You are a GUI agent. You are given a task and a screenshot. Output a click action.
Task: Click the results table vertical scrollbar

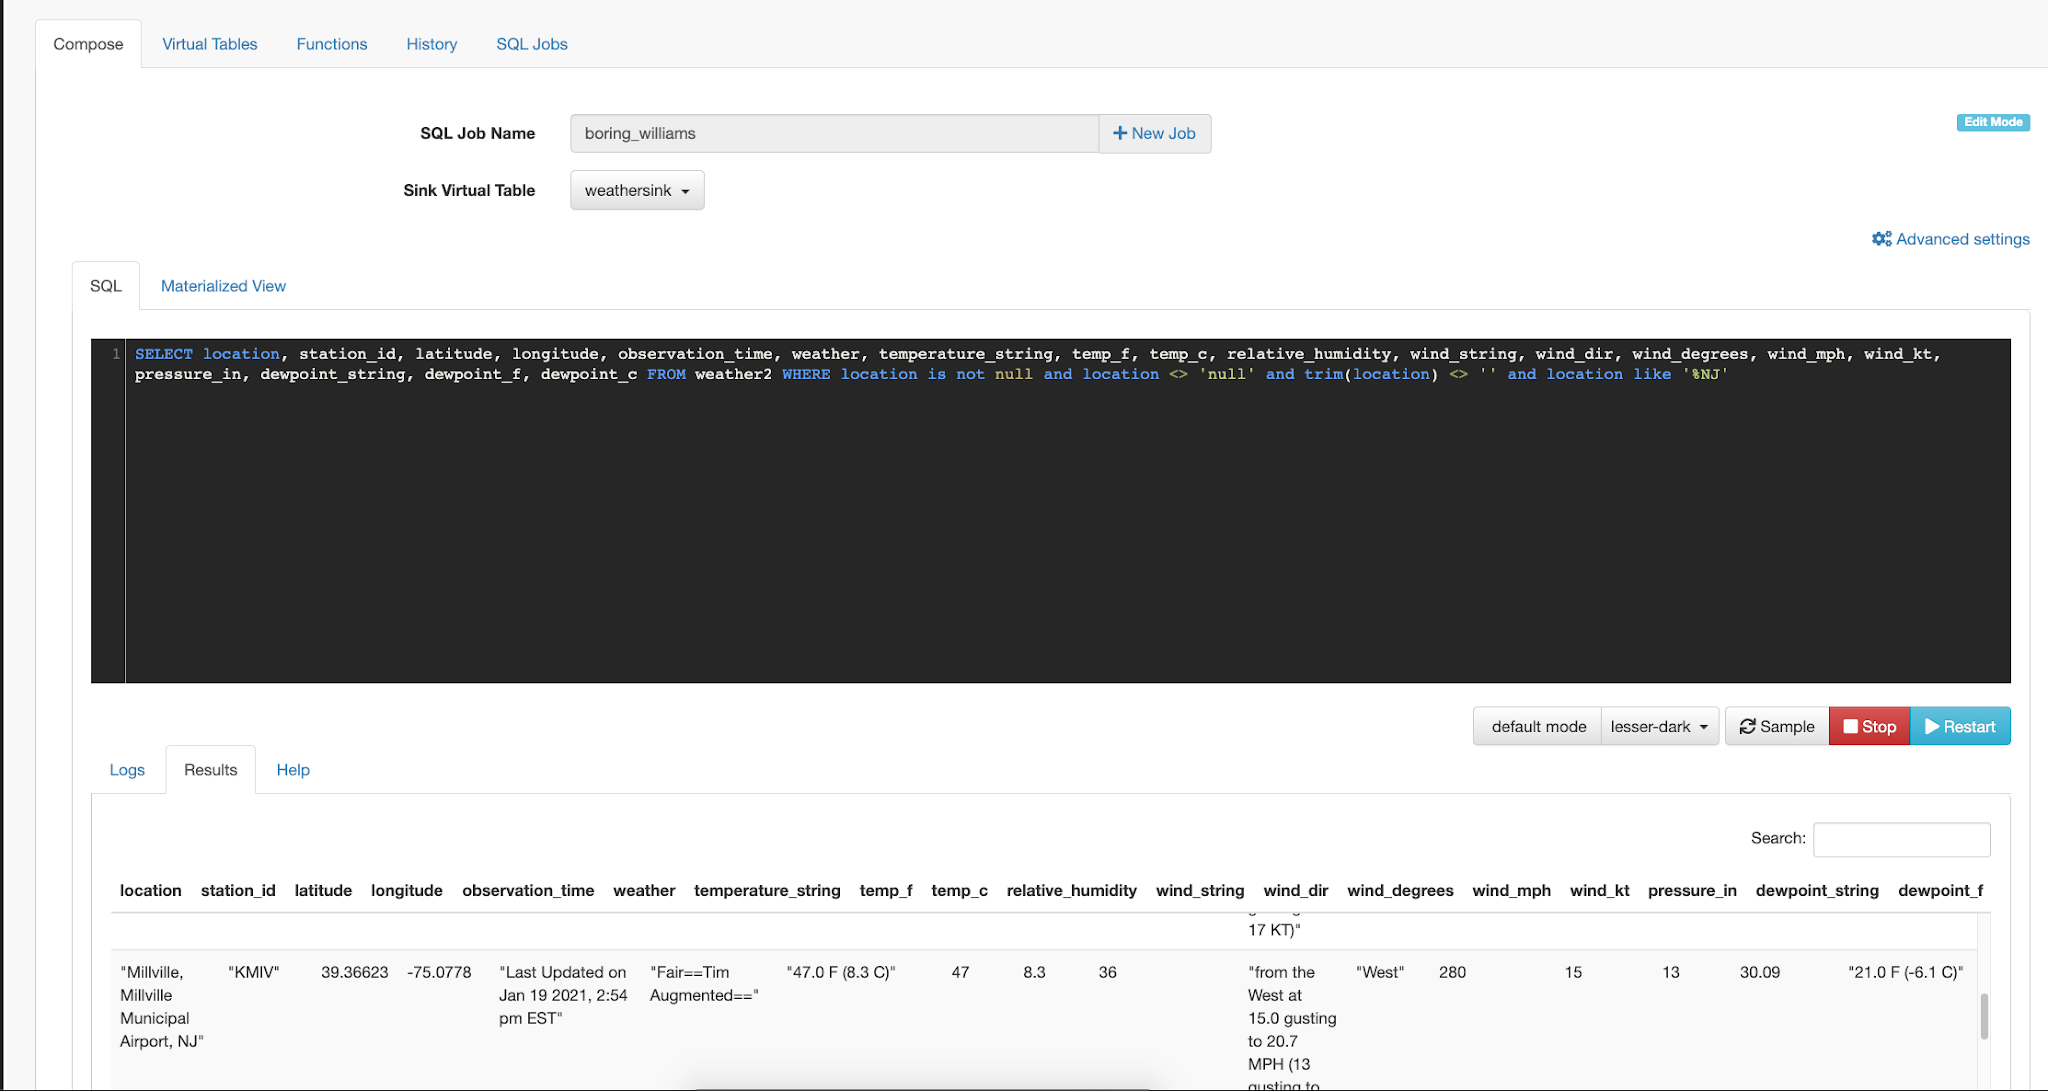pyautogui.click(x=1984, y=1017)
